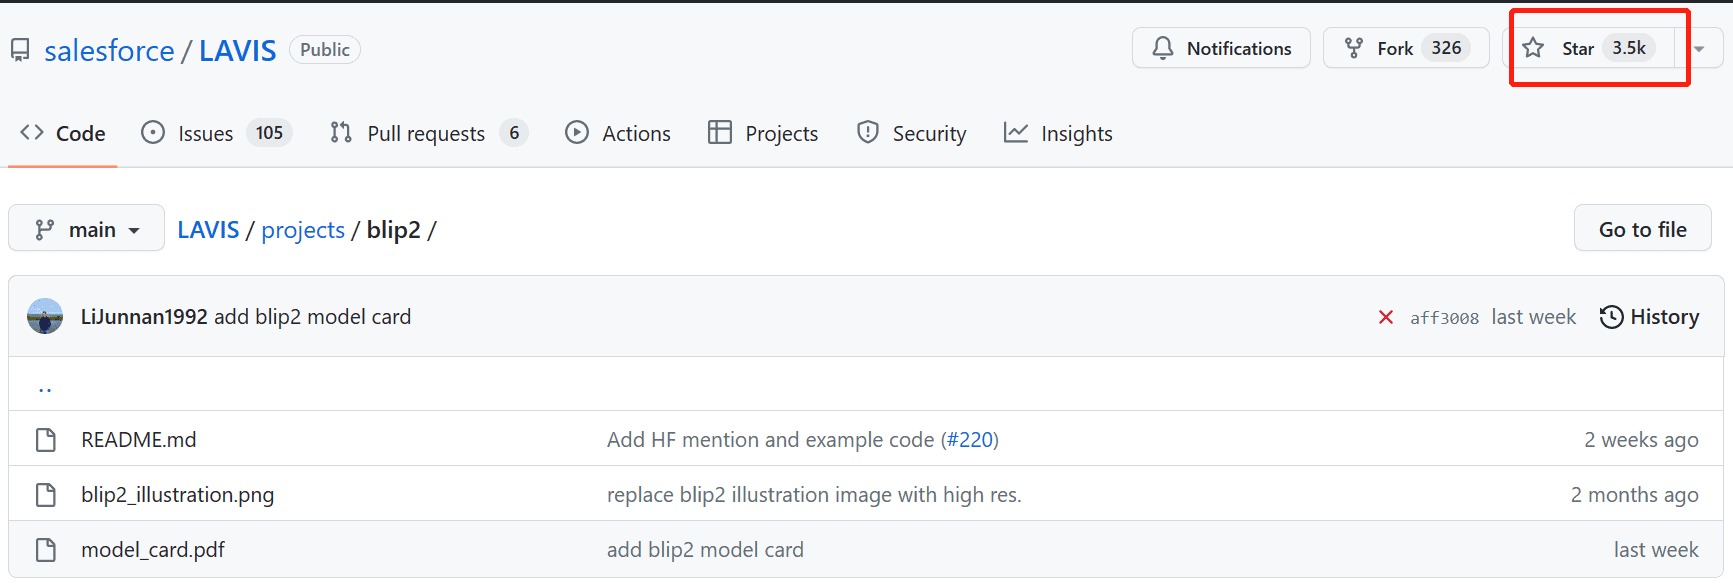
Task: Open the Actions tab
Action: 618,133
